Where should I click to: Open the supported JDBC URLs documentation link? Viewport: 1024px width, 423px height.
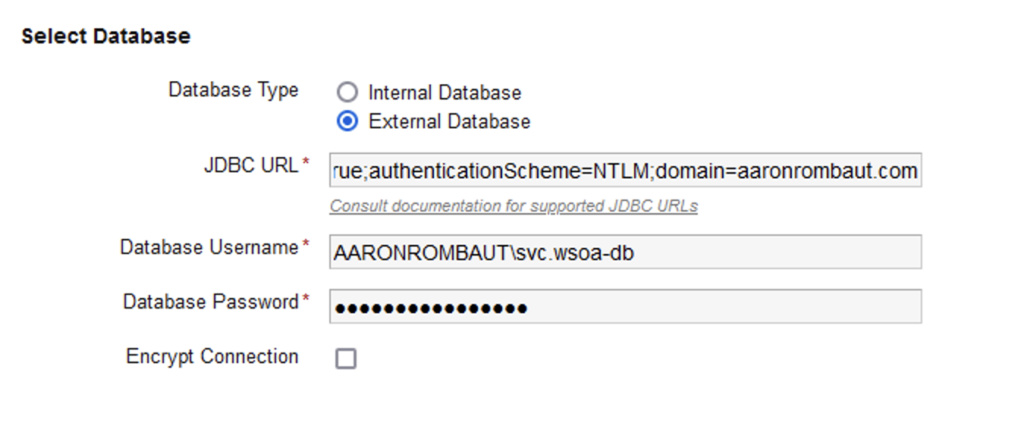[514, 207]
